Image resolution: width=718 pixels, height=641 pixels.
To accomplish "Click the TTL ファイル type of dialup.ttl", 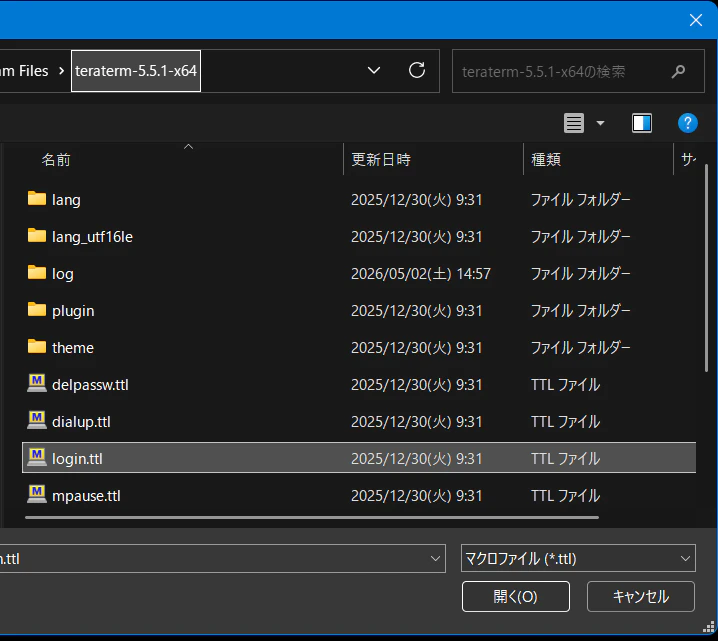I will pyautogui.click(x=566, y=422).
